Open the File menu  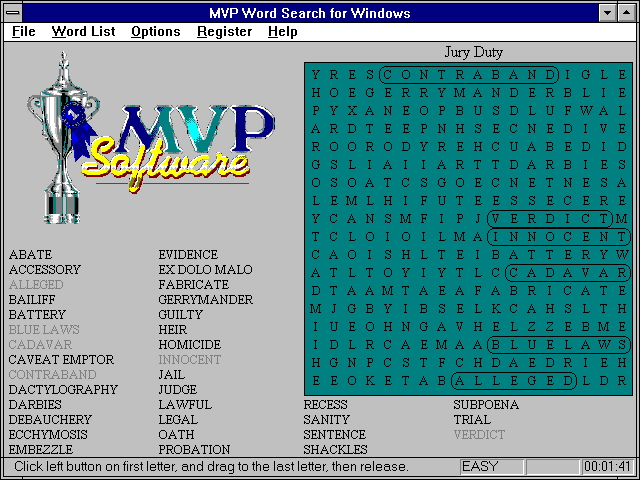click(x=24, y=31)
